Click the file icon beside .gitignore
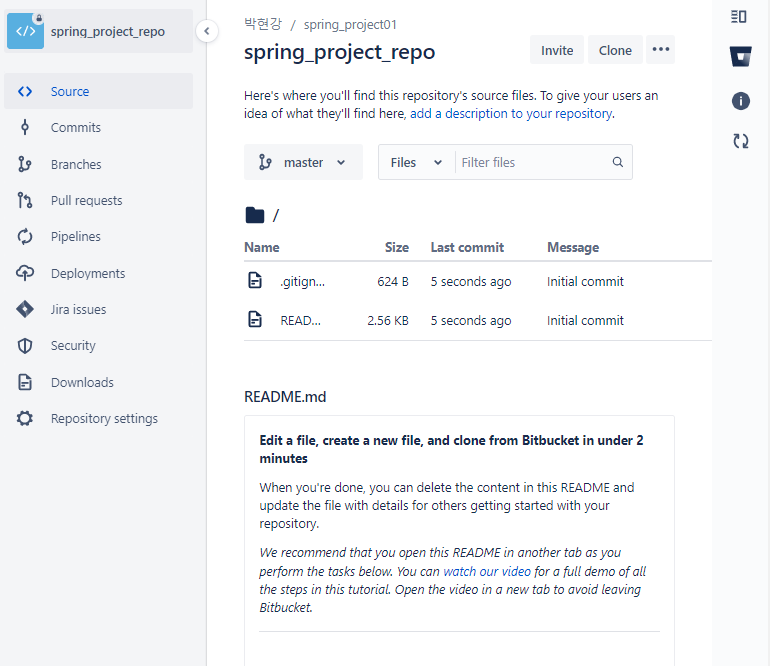This screenshot has width=770, height=666. (x=255, y=280)
